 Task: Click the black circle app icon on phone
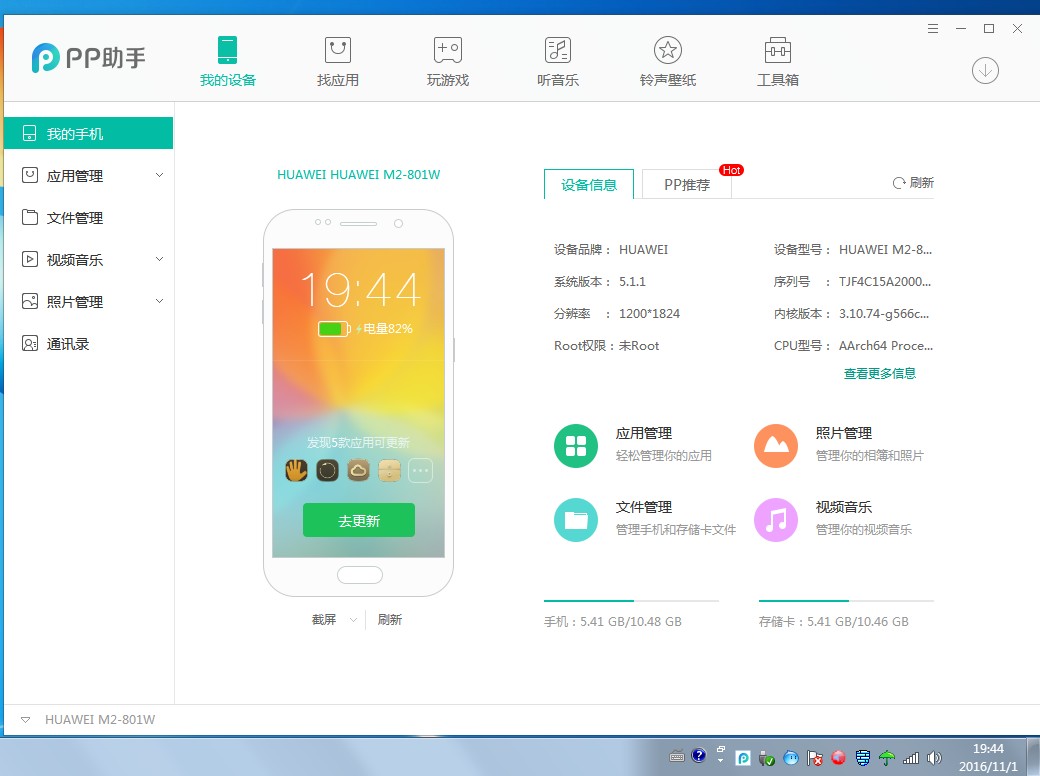tap(327, 471)
